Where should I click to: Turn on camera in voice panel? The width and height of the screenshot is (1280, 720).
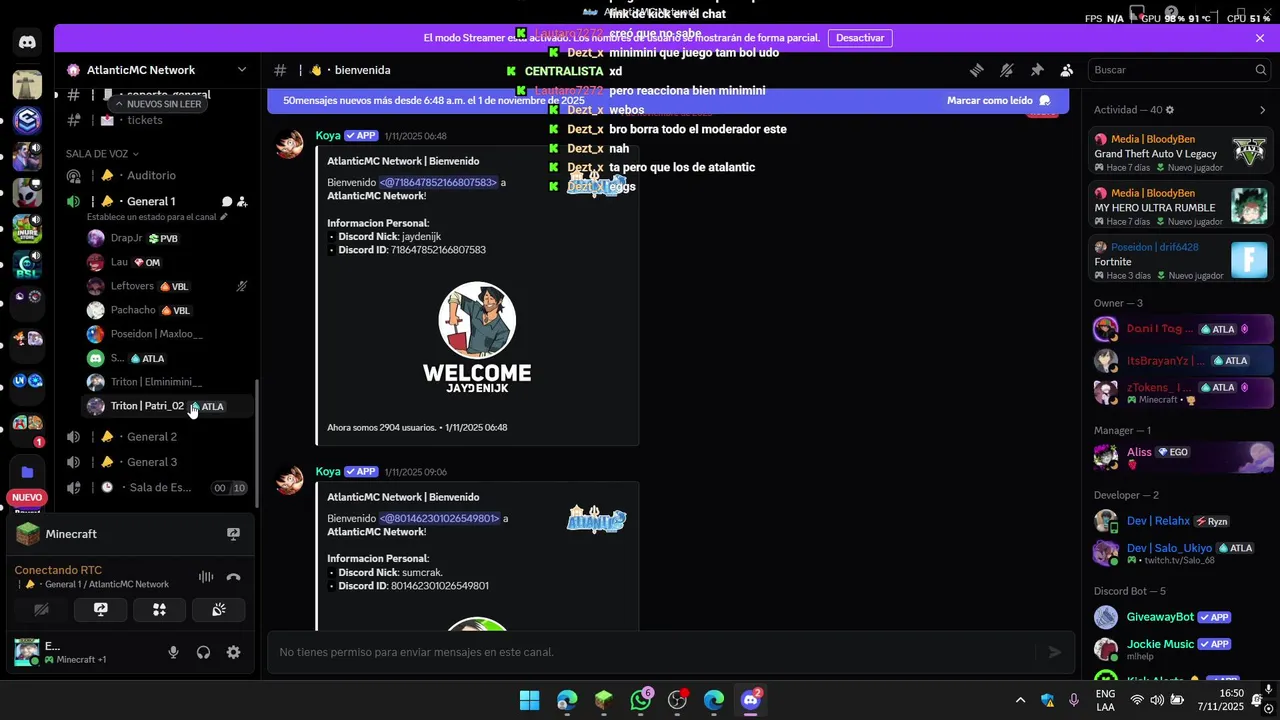pos(41,610)
